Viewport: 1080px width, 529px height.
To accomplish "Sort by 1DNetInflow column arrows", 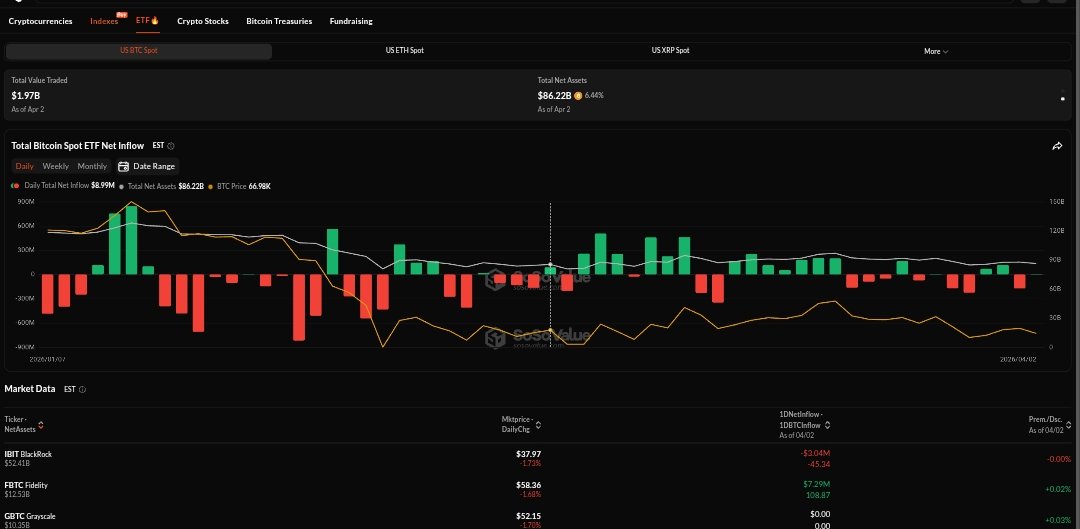I will click(828, 425).
